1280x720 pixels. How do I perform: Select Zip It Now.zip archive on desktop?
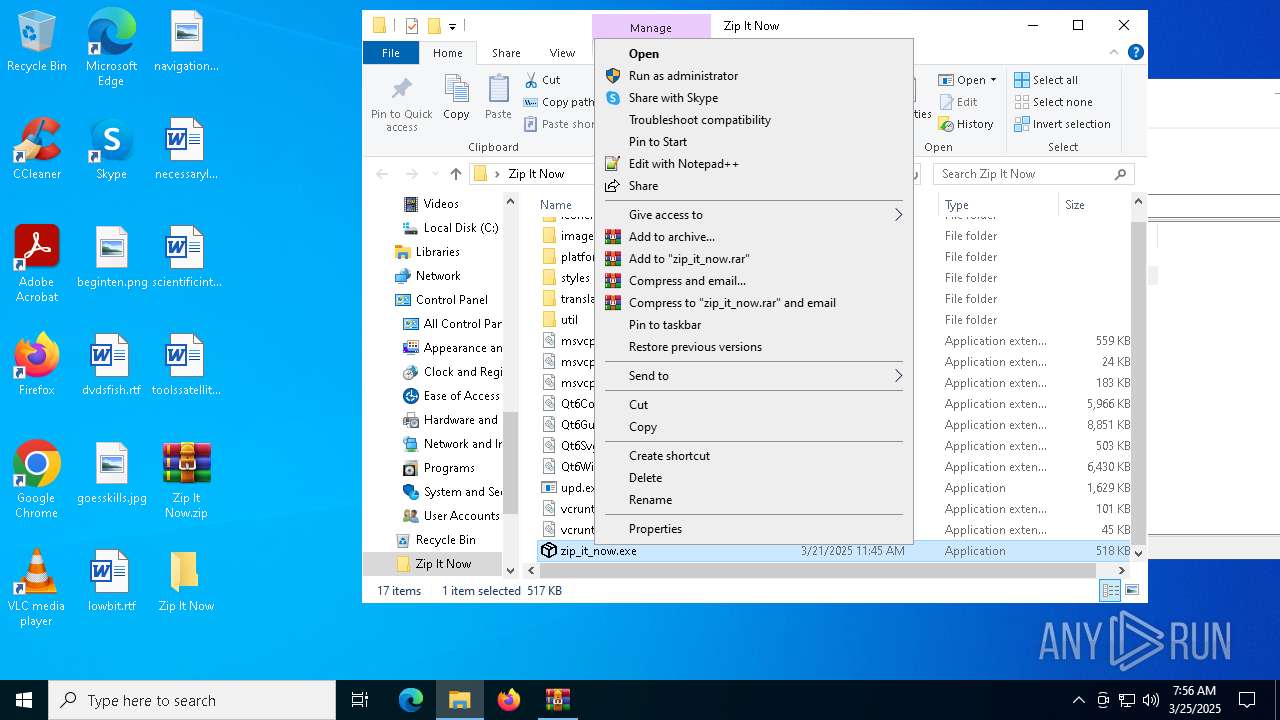tap(186, 480)
